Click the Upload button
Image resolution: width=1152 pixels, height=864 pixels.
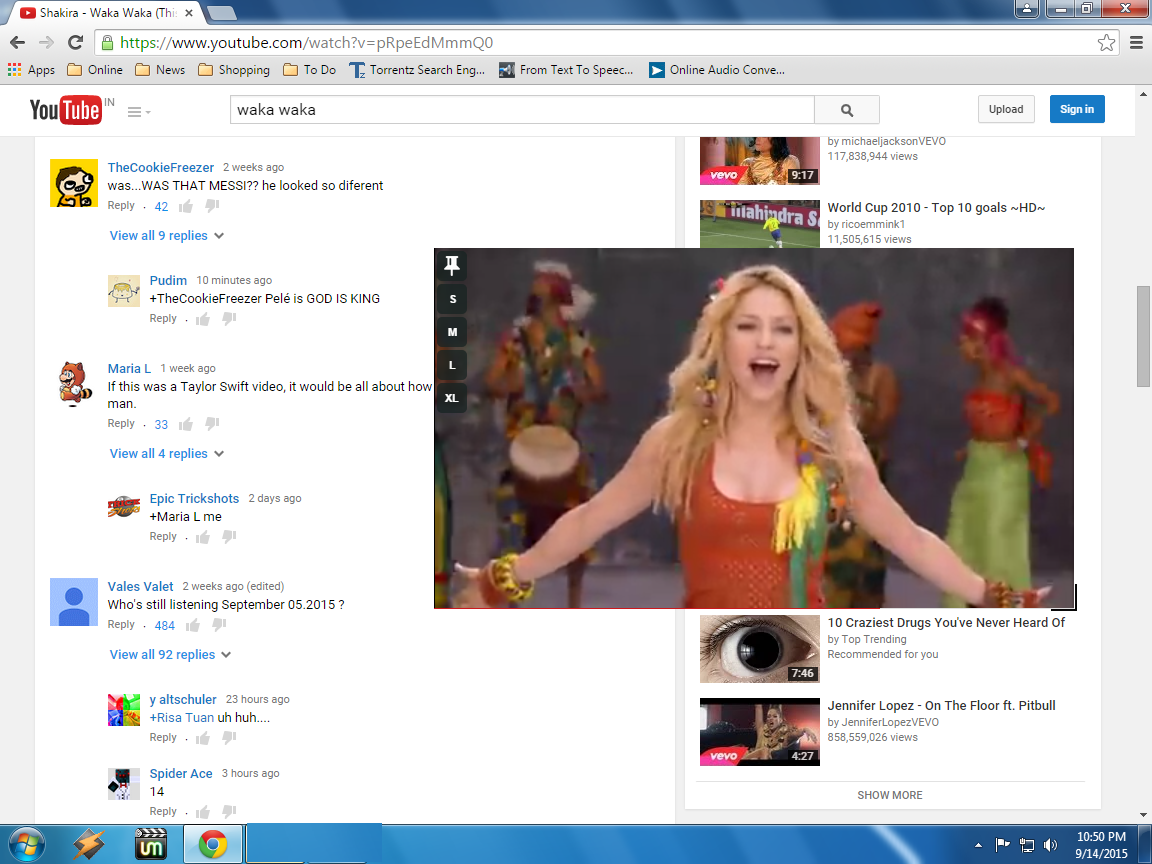pos(1006,109)
